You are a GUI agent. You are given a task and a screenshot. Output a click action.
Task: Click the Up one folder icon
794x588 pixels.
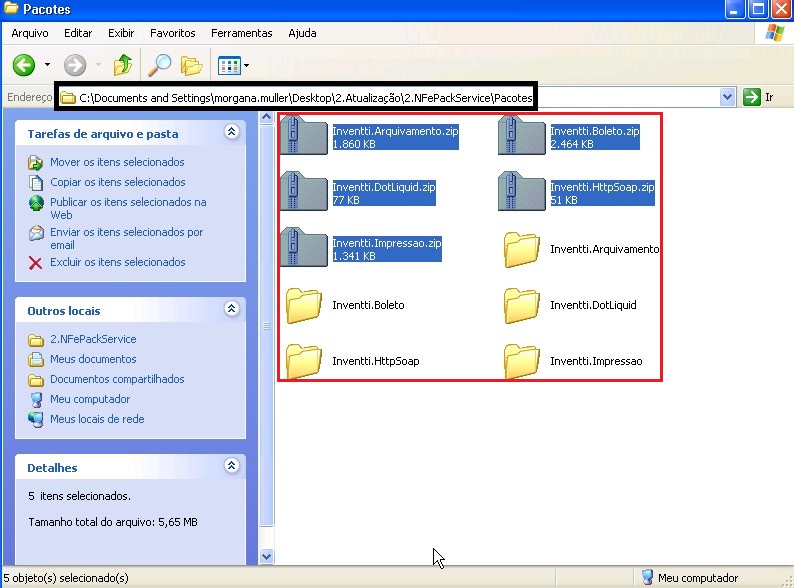[123, 66]
